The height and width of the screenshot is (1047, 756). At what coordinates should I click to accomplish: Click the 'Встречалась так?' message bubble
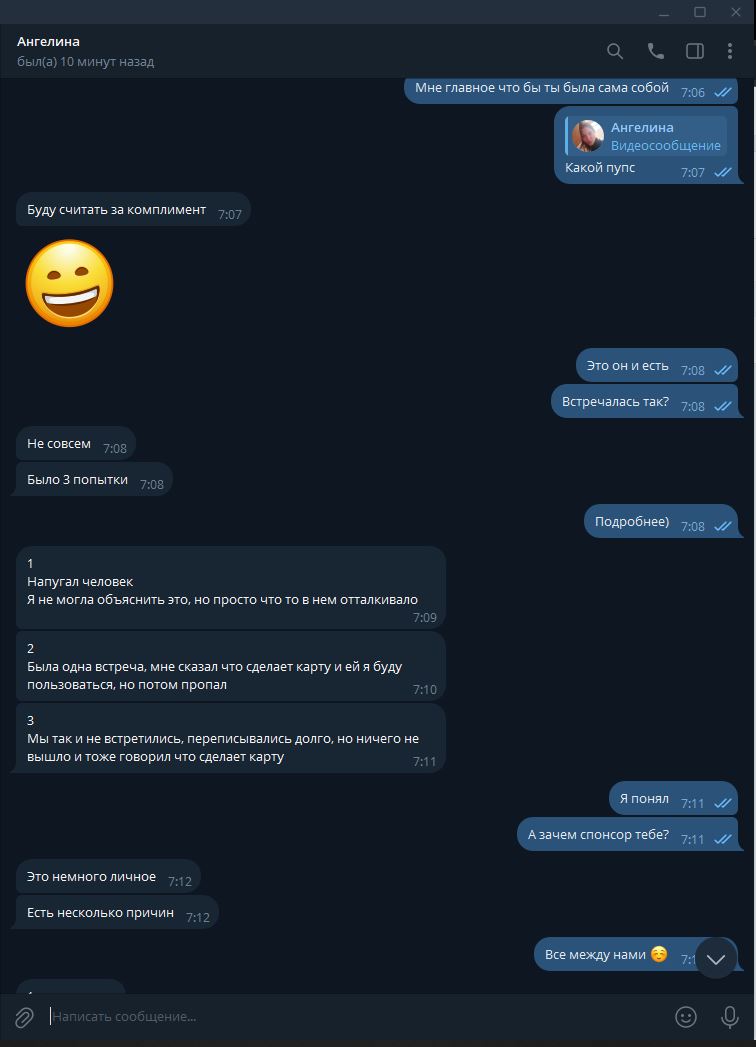click(644, 402)
